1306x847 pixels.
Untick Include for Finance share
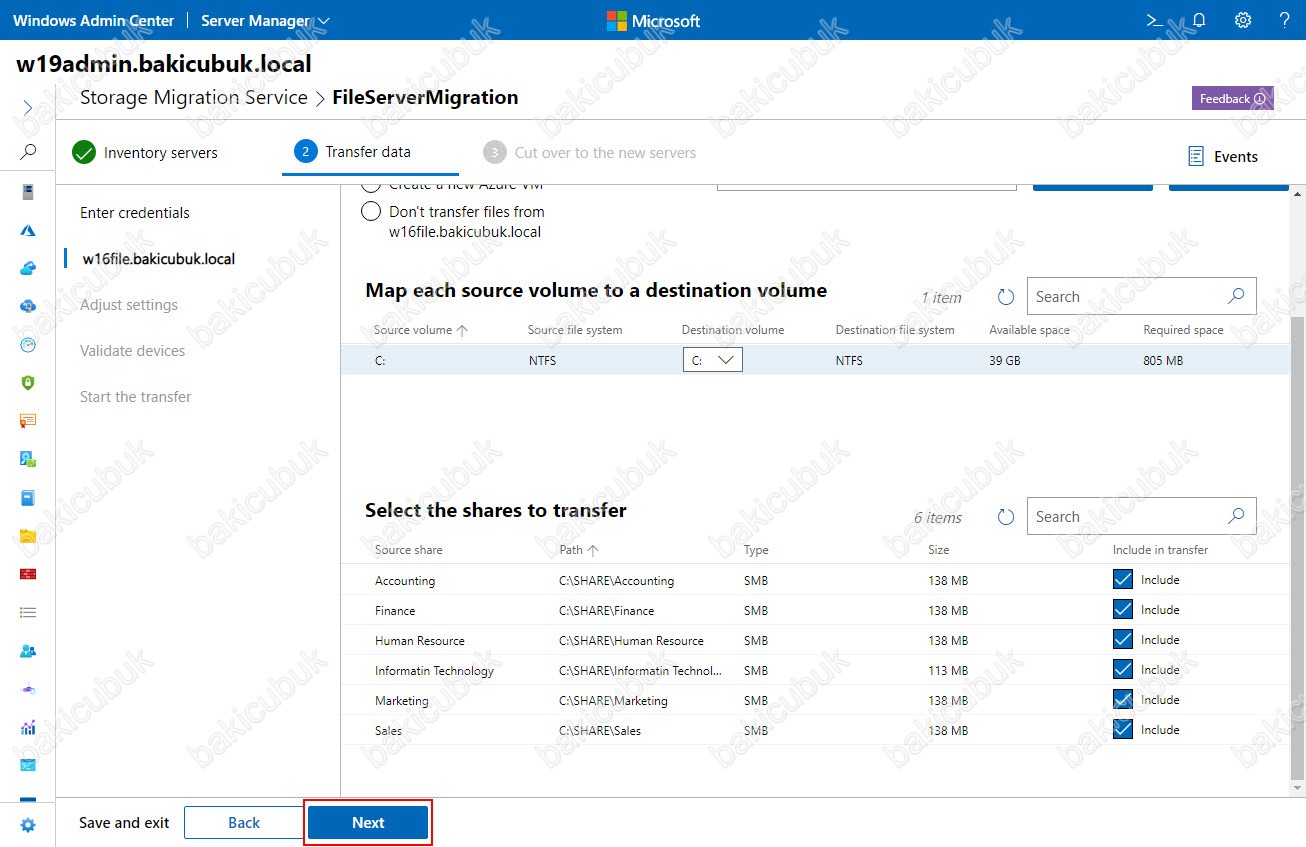pyautogui.click(x=1123, y=609)
